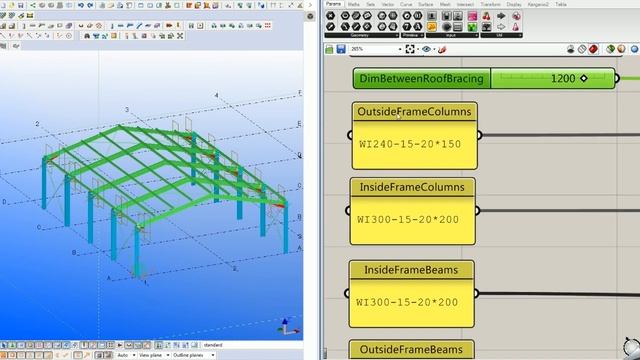Click the Save icon in Tekla toolbar

[20, 5]
